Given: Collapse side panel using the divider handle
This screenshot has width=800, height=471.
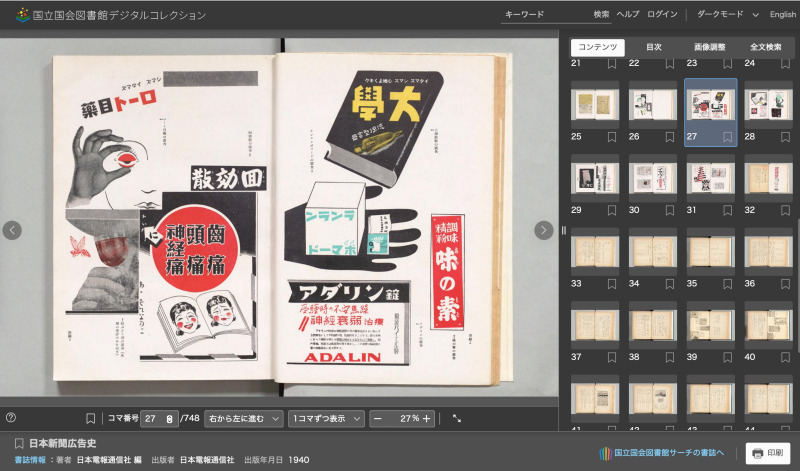Looking at the screenshot, I should [x=564, y=230].
